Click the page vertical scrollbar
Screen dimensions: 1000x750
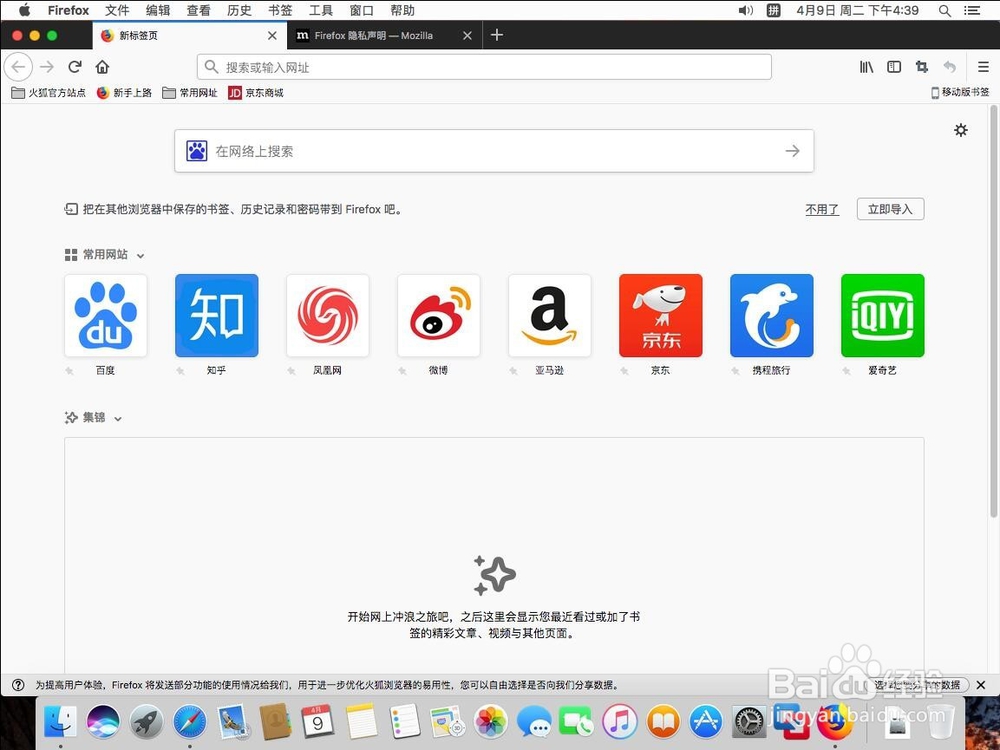point(994,312)
